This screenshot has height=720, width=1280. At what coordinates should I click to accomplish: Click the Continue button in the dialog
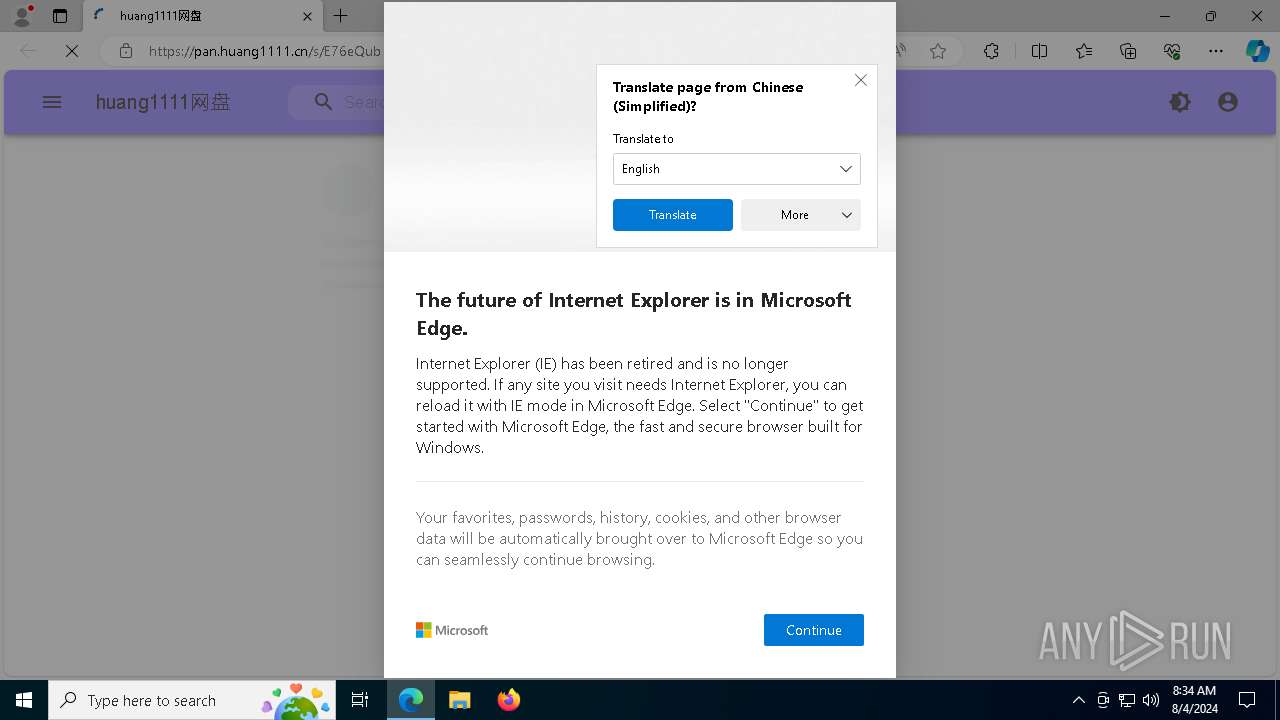[x=813, y=630]
